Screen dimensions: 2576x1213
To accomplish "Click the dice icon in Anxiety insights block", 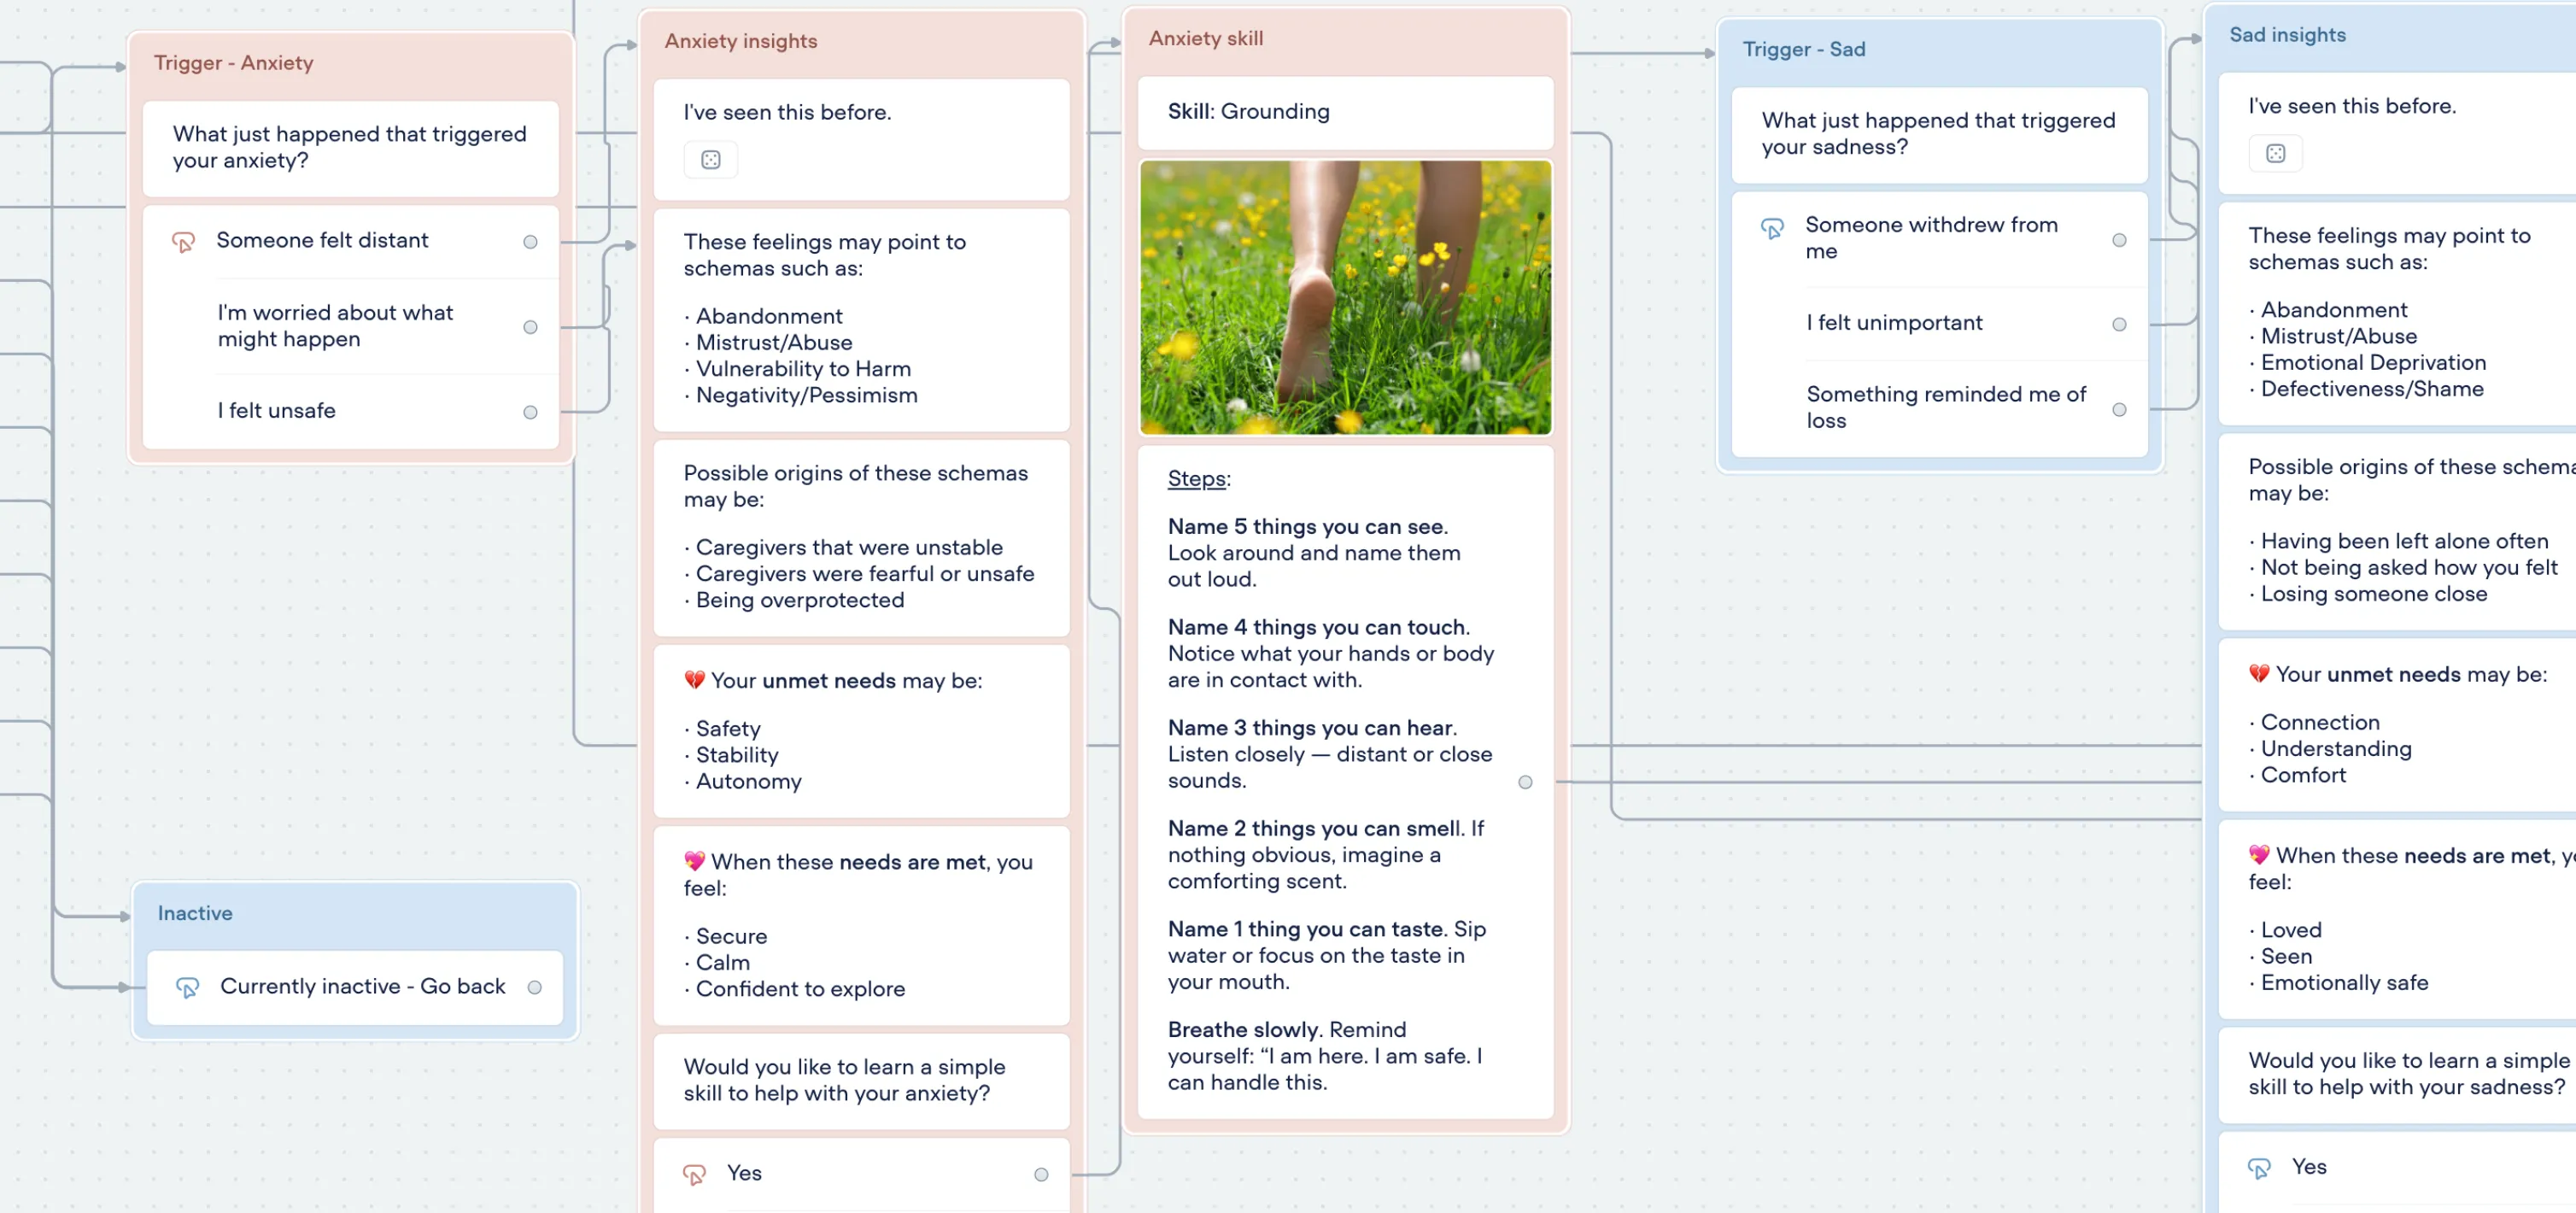I will (x=711, y=160).
